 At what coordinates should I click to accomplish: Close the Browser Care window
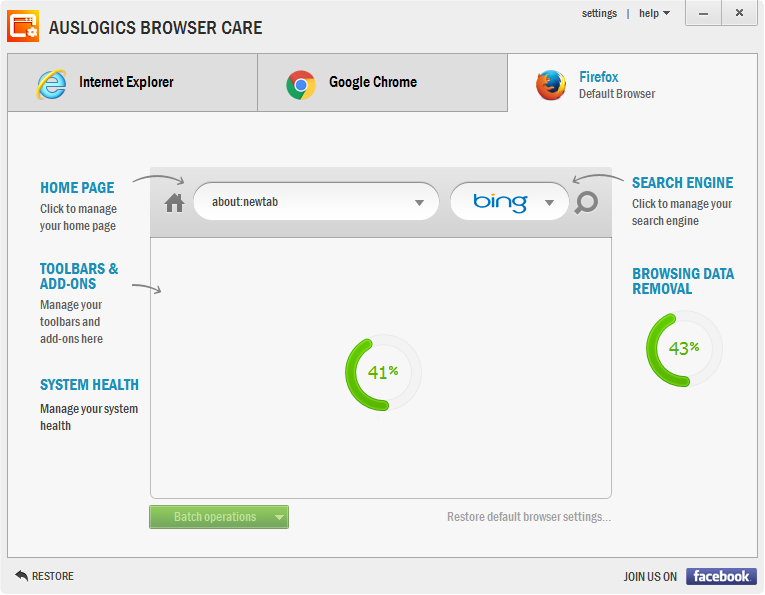tap(739, 13)
